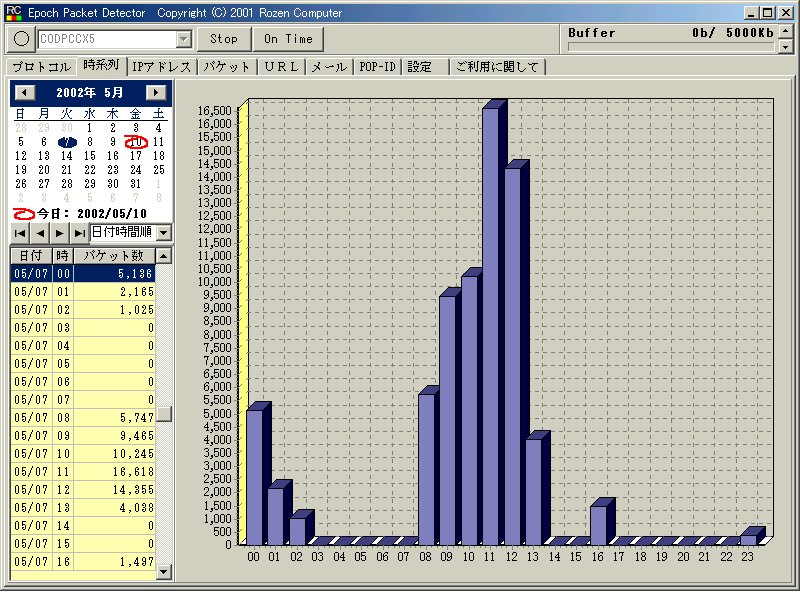Jump to last record navigation button
The height and width of the screenshot is (600, 800).
[x=79, y=234]
